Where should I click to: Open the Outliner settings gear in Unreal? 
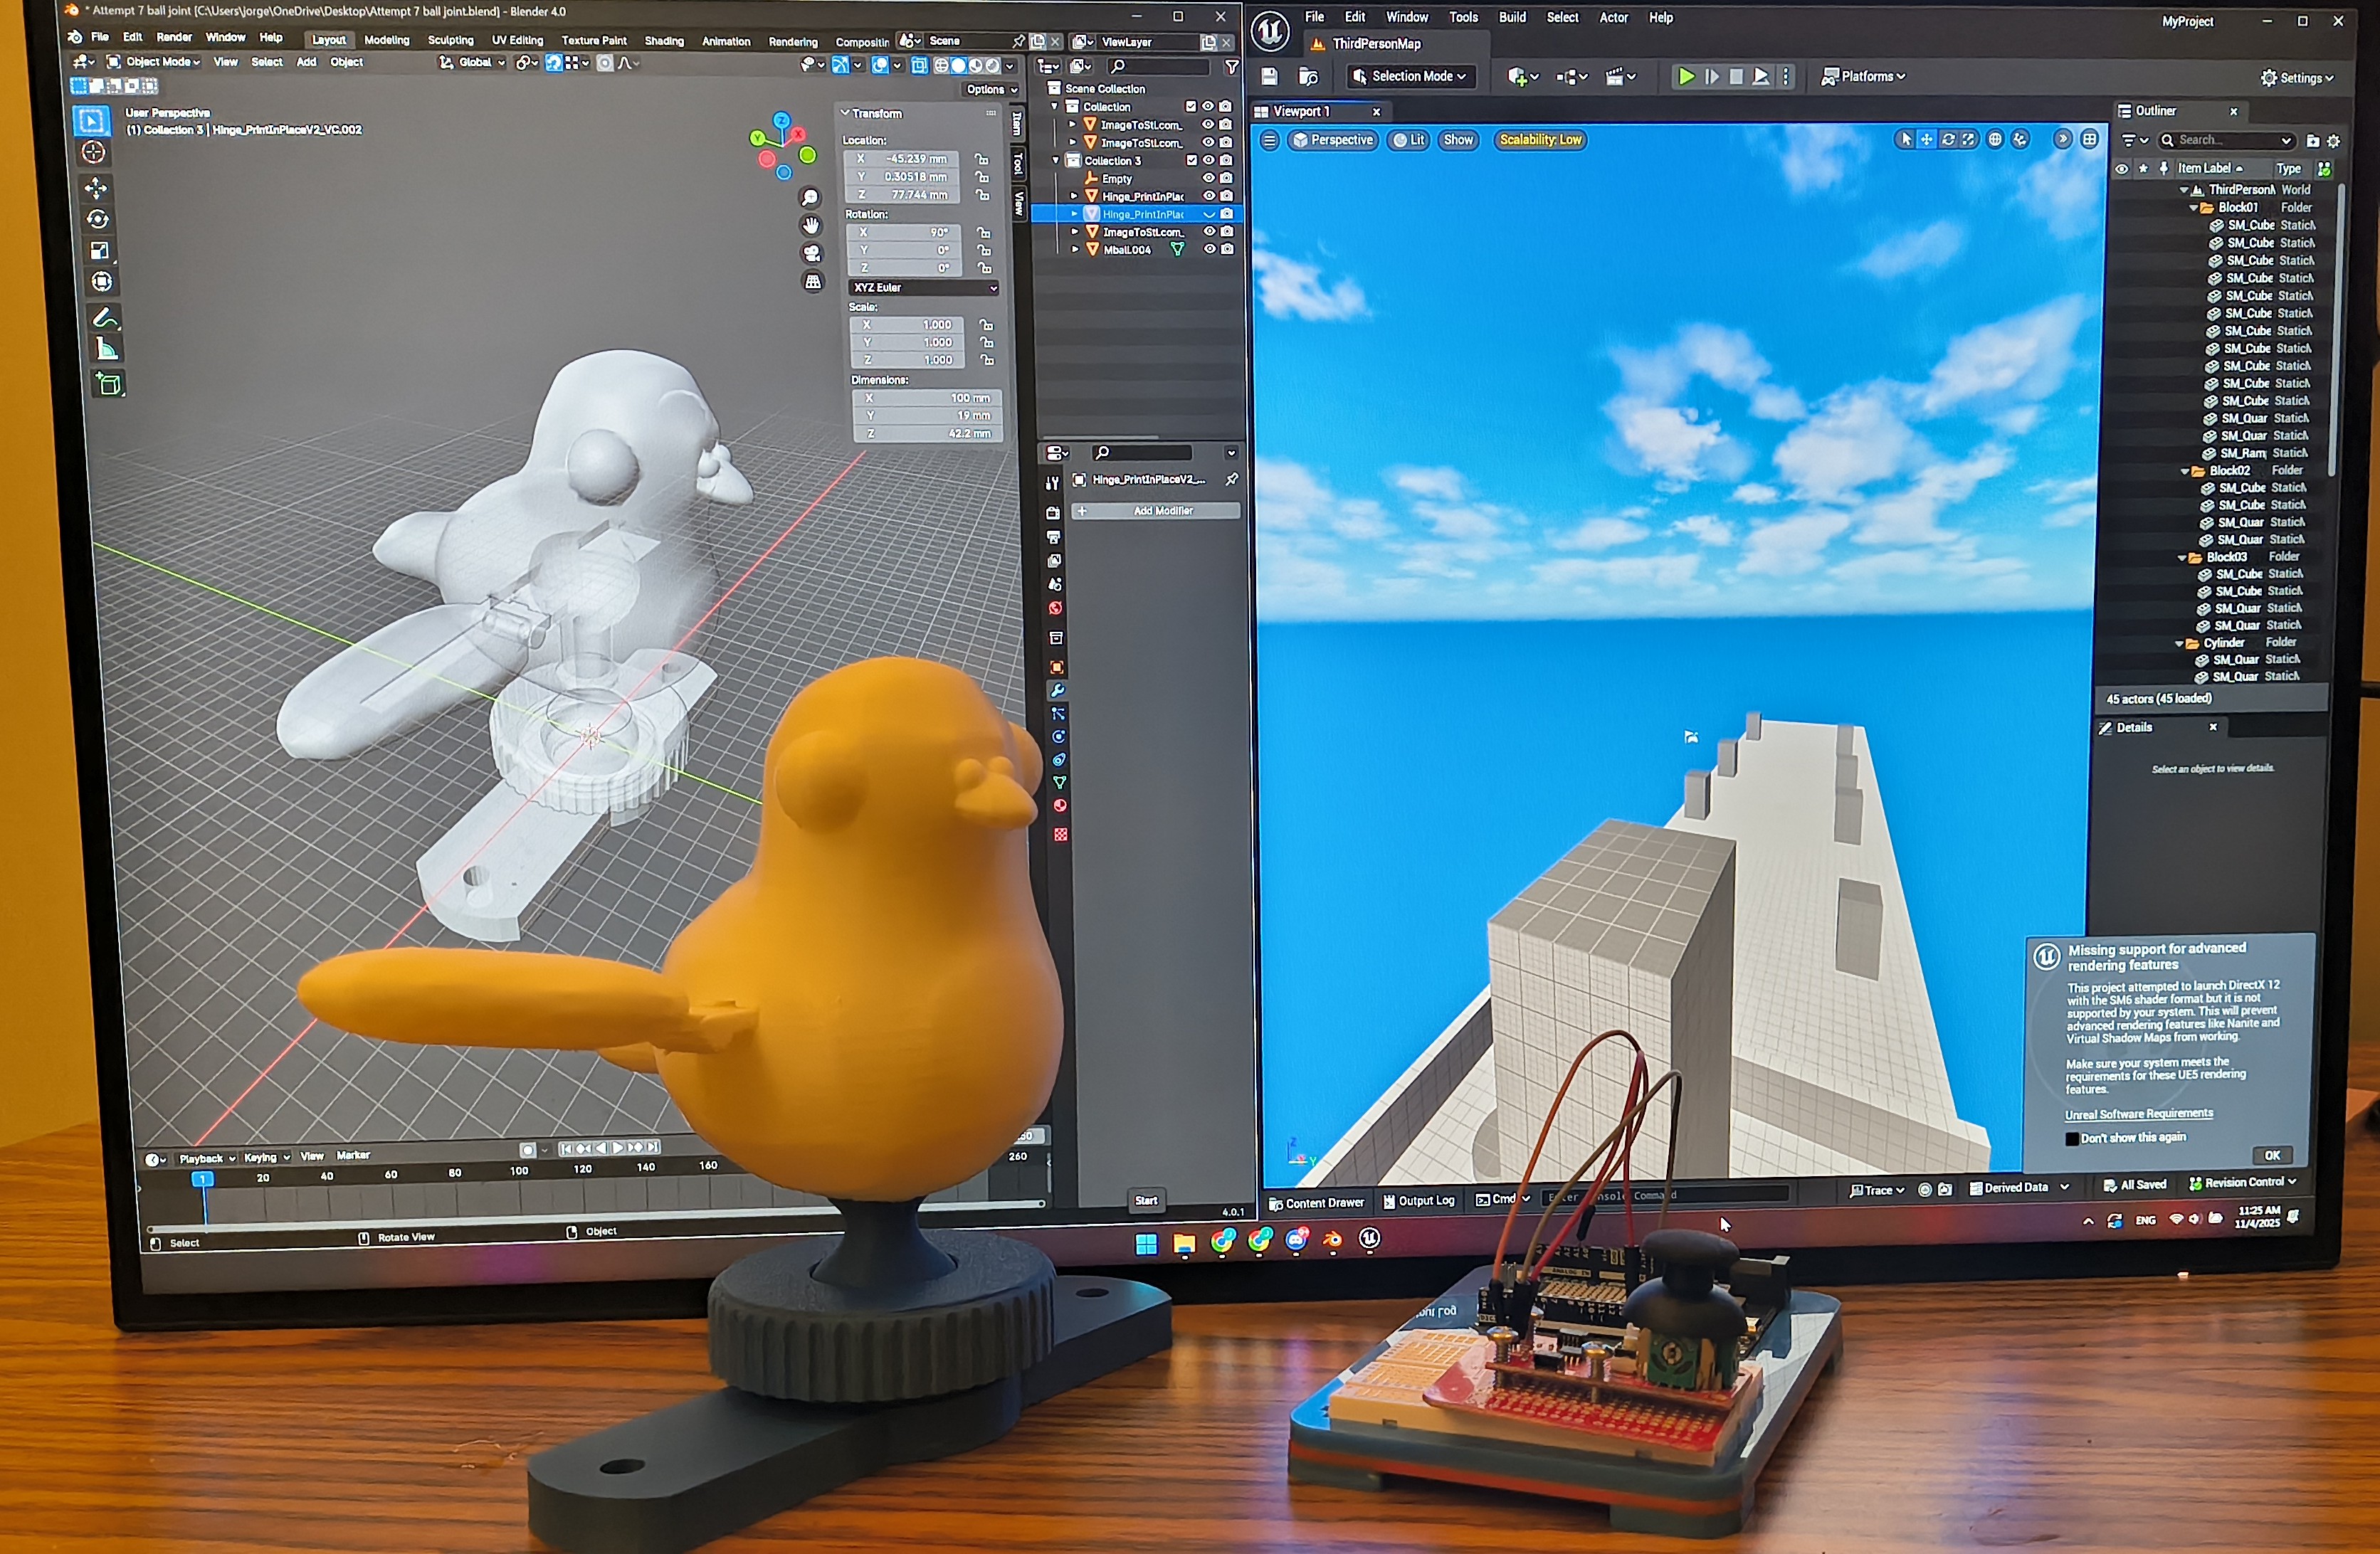point(2334,141)
